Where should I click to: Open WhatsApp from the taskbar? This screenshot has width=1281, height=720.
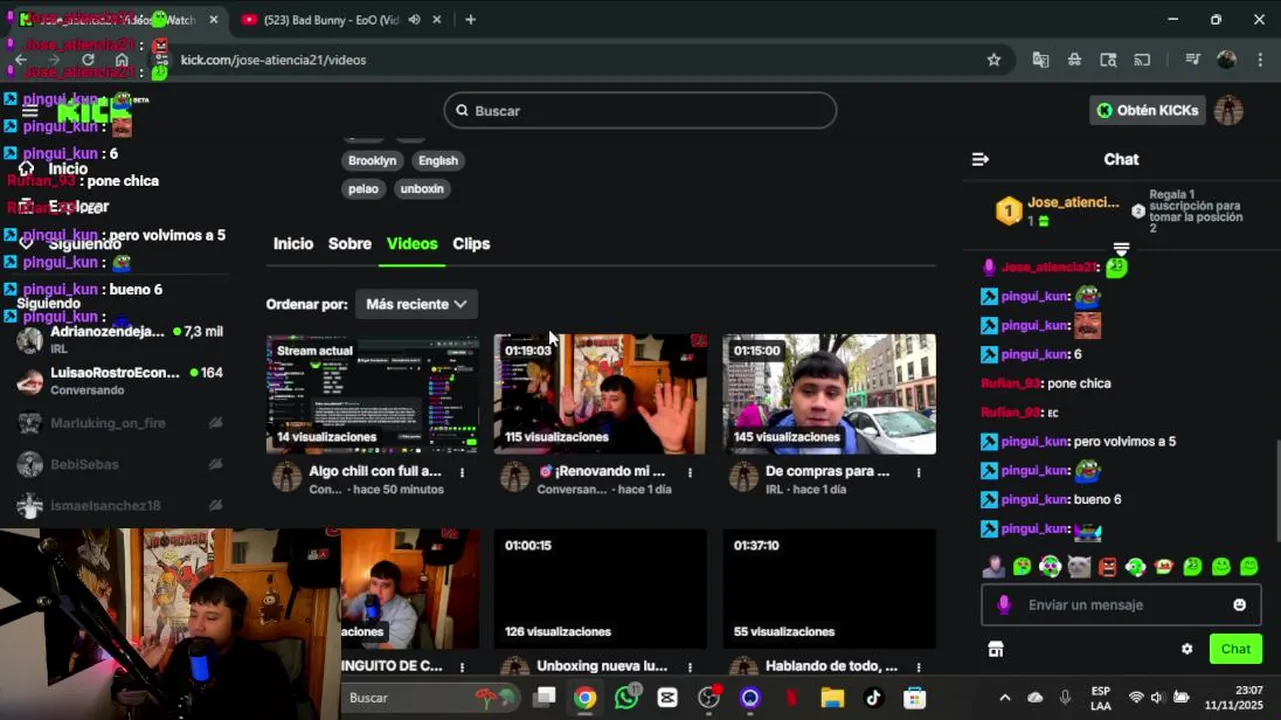pos(627,698)
